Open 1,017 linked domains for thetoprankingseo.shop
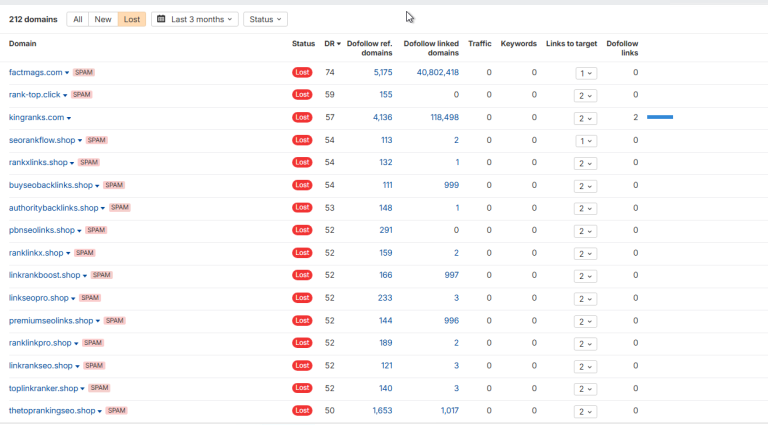This screenshot has width=768, height=425. pyautogui.click(x=450, y=411)
